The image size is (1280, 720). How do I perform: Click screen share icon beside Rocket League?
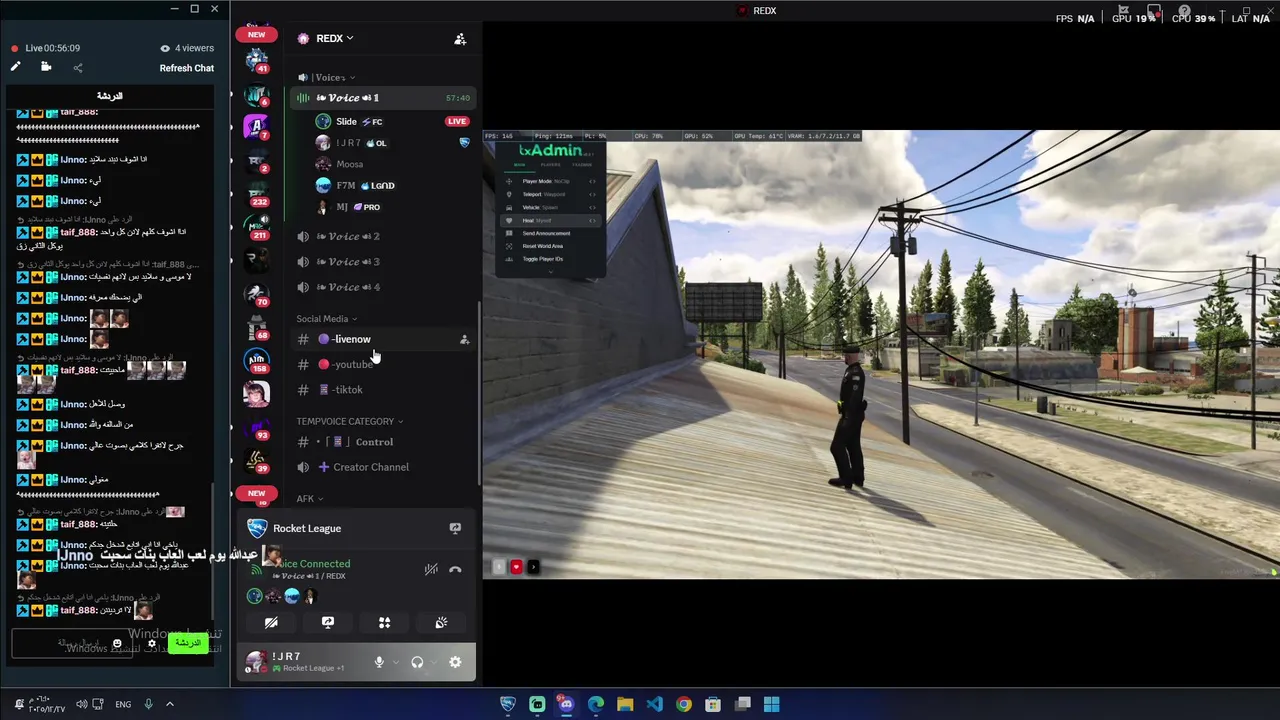click(455, 528)
